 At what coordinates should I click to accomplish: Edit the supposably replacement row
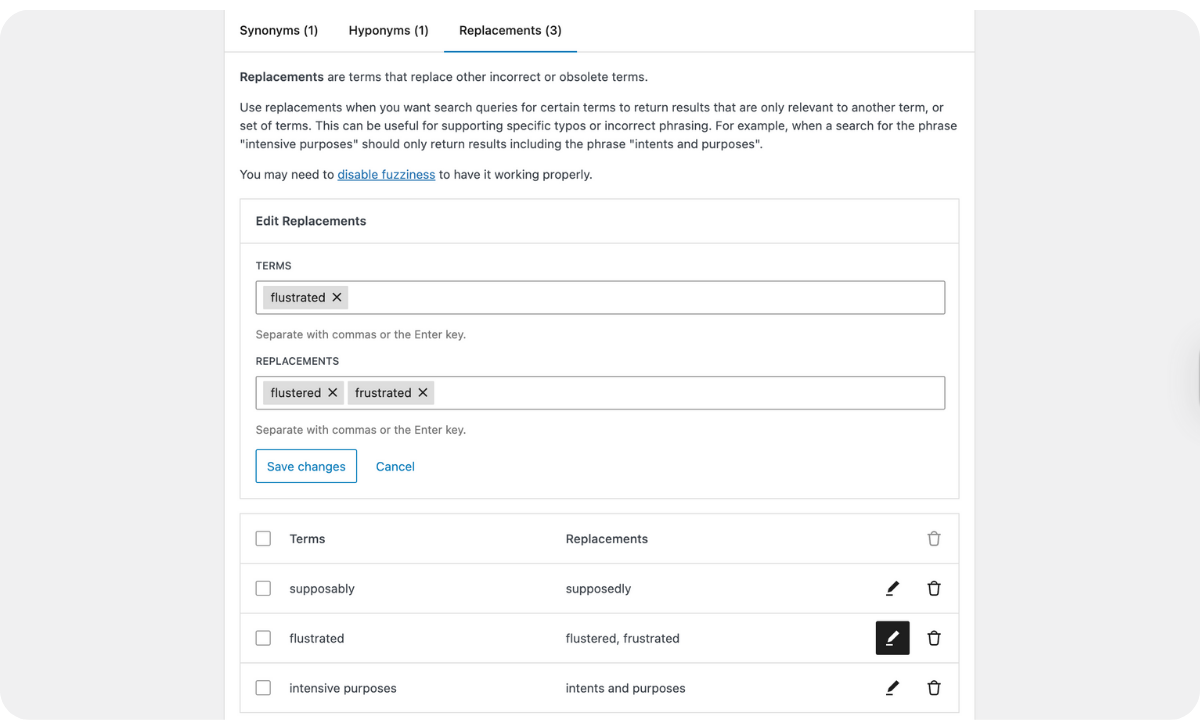tap(892, 589)
